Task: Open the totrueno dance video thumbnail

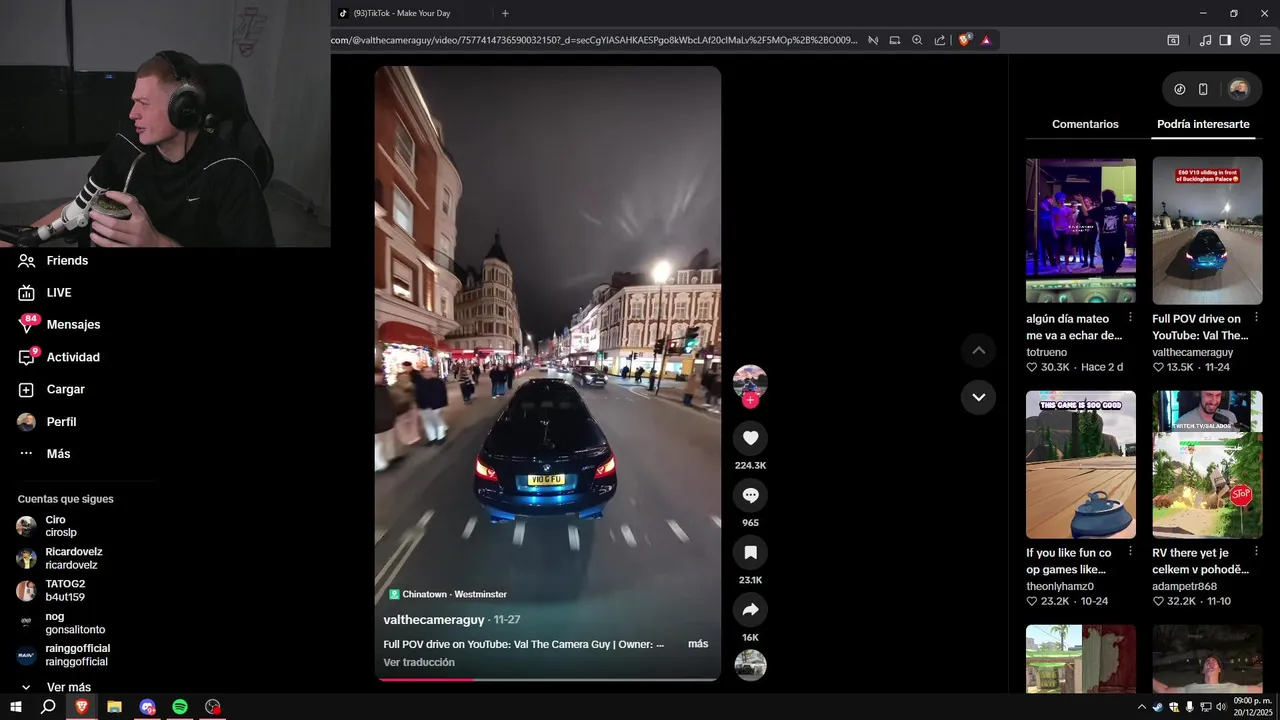Action: [x=1081, y=230]
